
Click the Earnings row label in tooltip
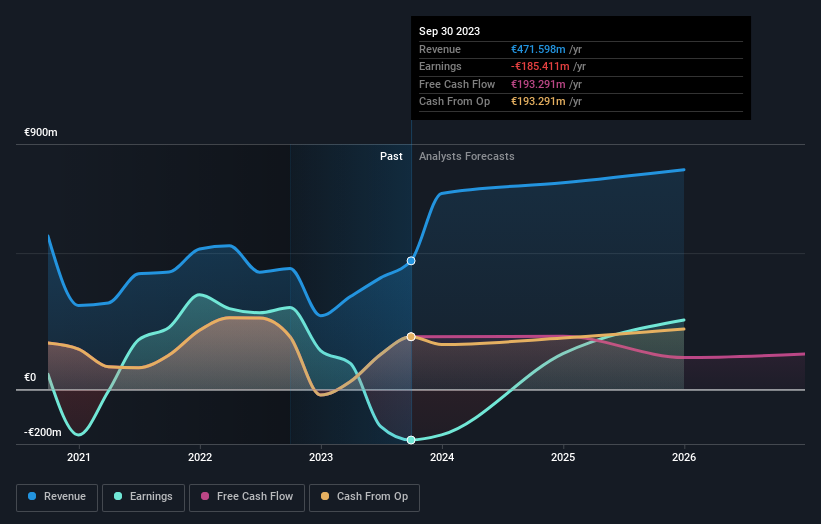coord(440,66)
